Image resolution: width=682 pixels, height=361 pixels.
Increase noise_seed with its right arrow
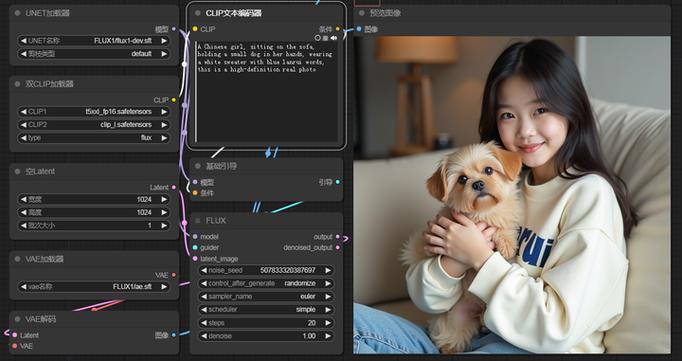(328, 270)
